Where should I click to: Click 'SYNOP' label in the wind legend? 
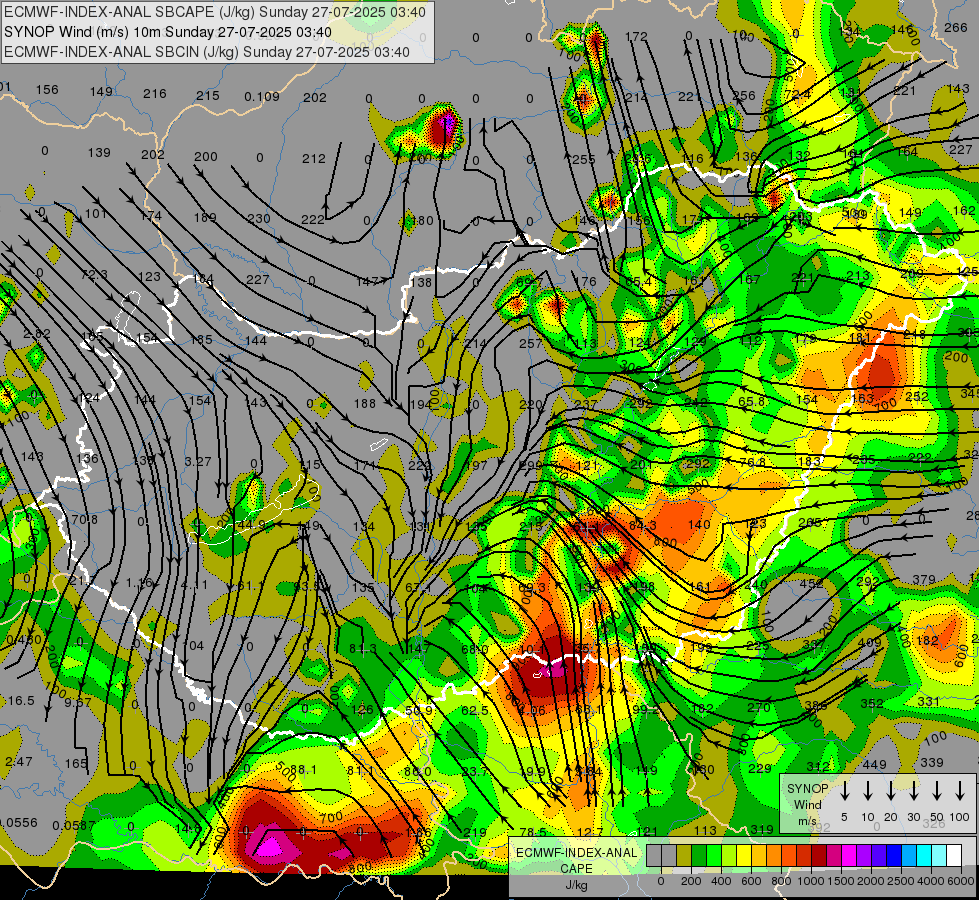click(x=807, y=789)
